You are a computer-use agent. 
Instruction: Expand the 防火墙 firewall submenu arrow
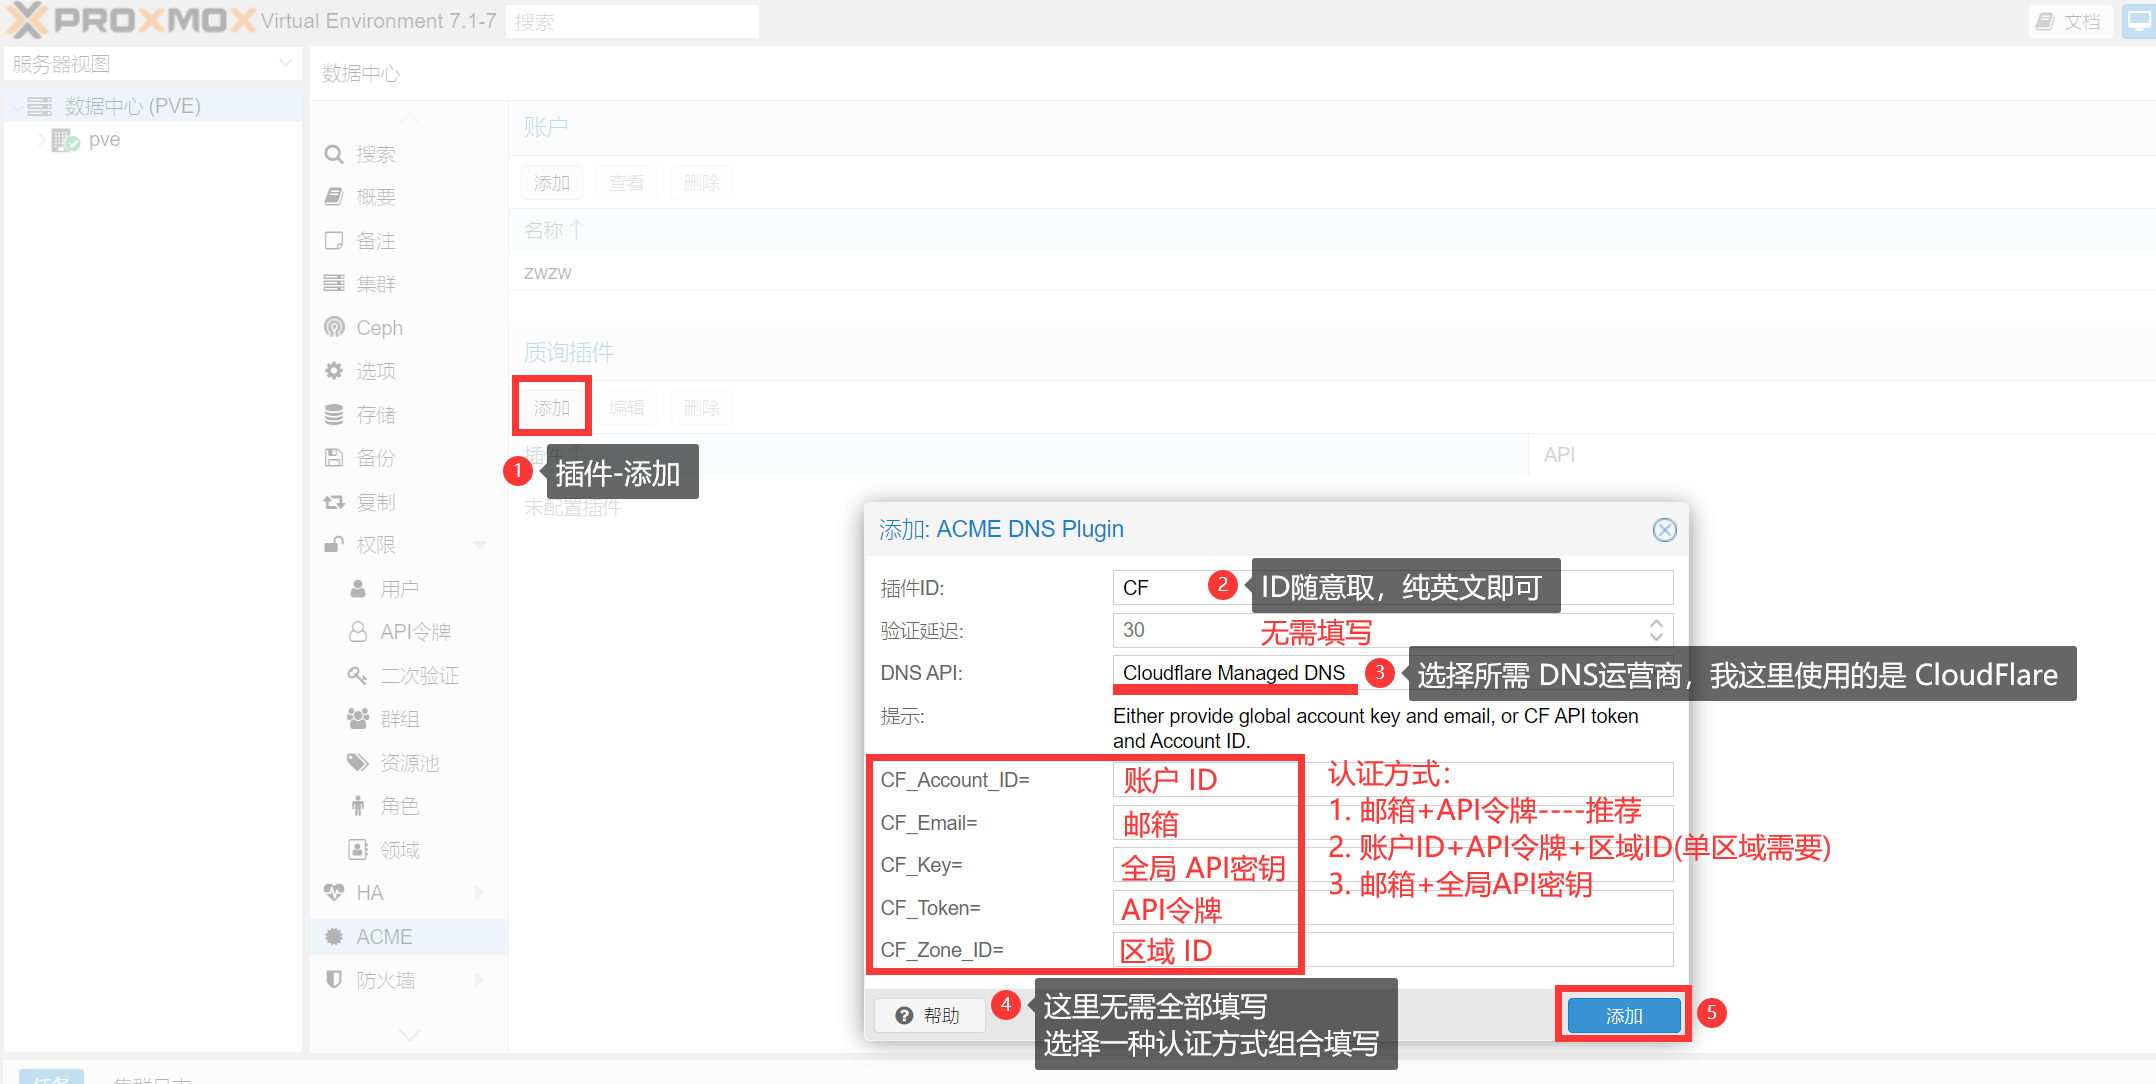(479, 980)
